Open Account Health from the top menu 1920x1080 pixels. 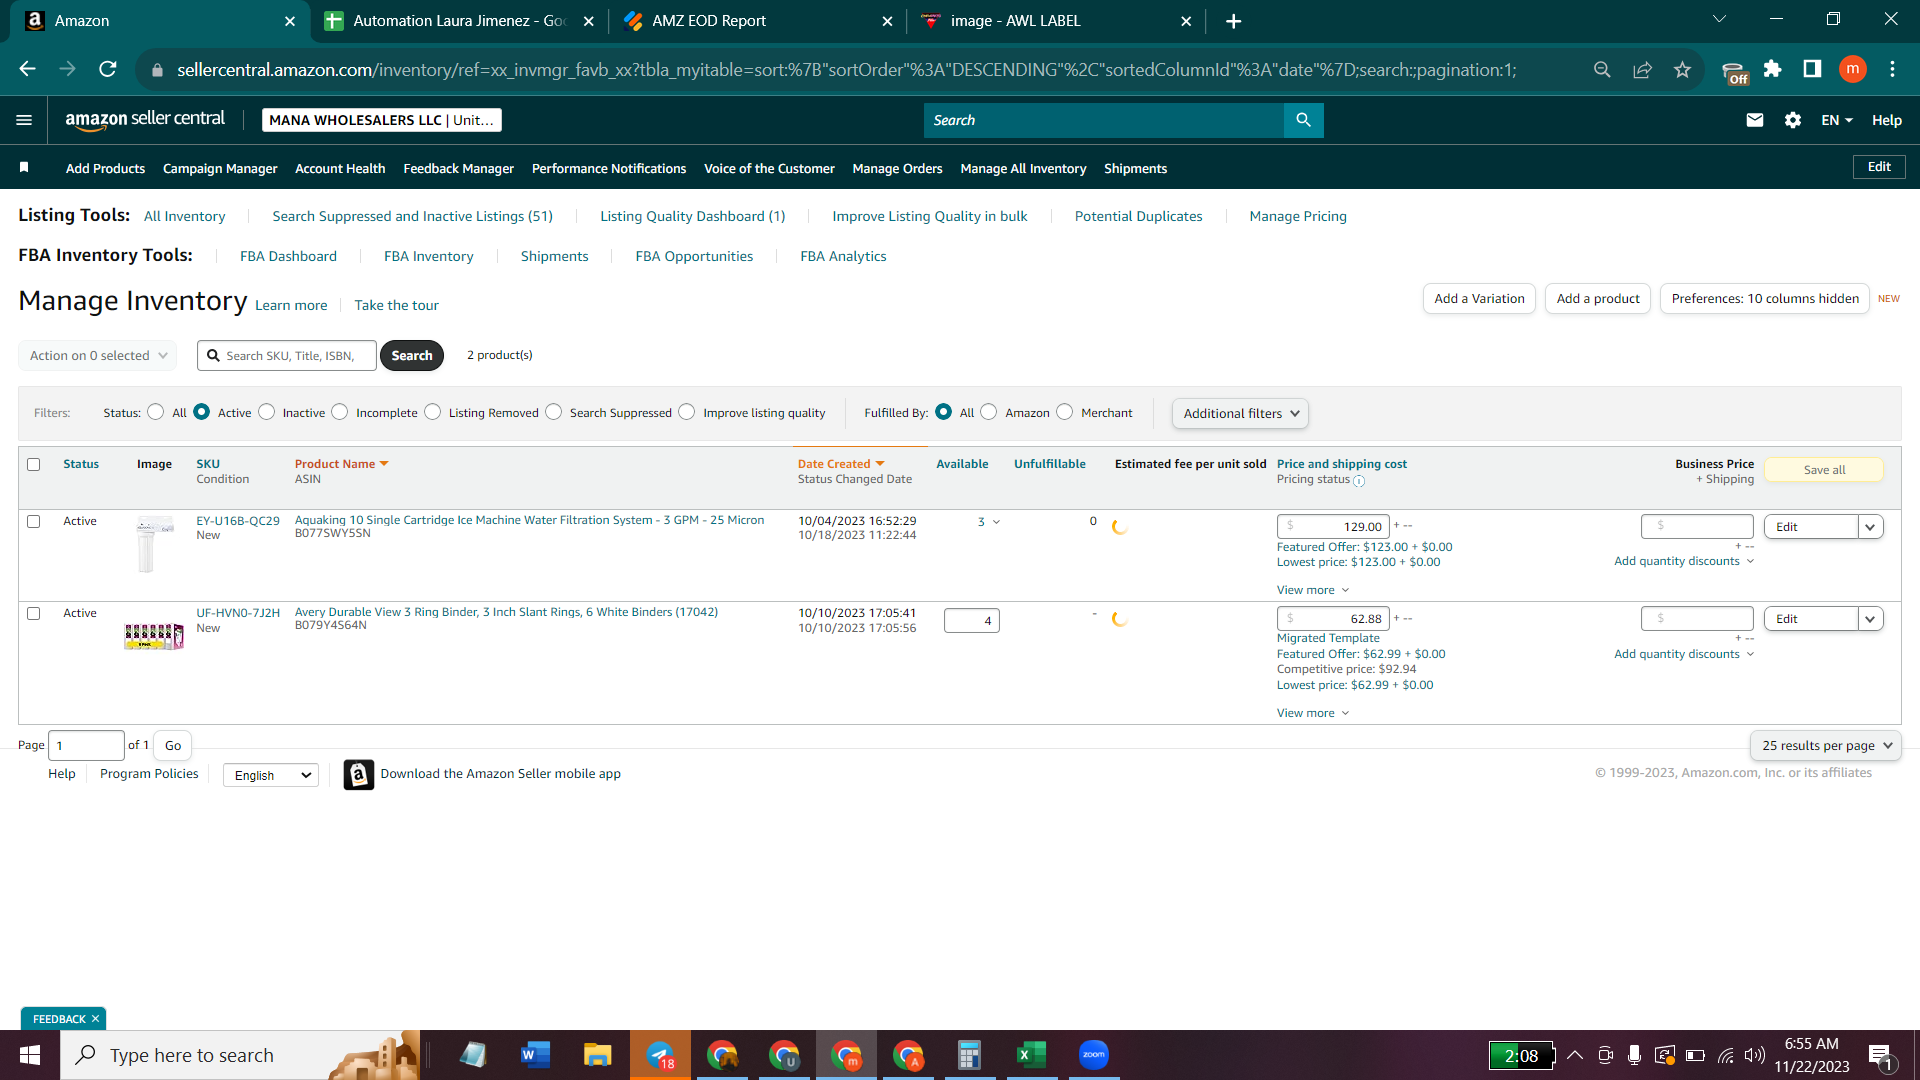click(340, 168)
